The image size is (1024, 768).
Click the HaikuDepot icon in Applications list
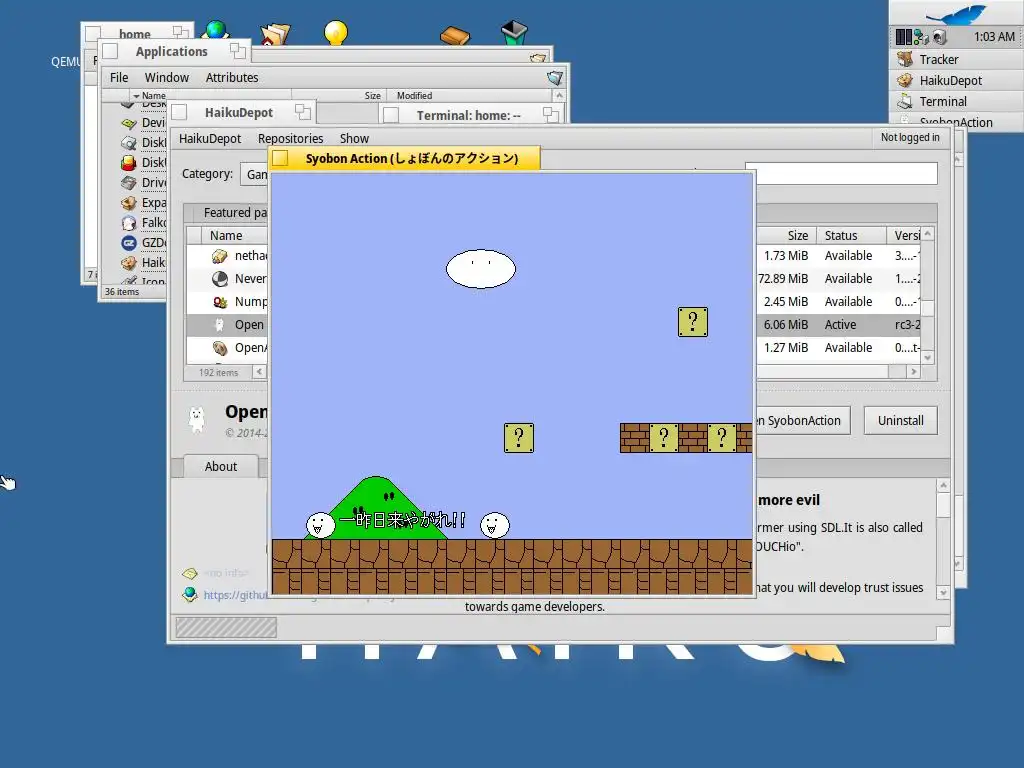tap(129, 263)
